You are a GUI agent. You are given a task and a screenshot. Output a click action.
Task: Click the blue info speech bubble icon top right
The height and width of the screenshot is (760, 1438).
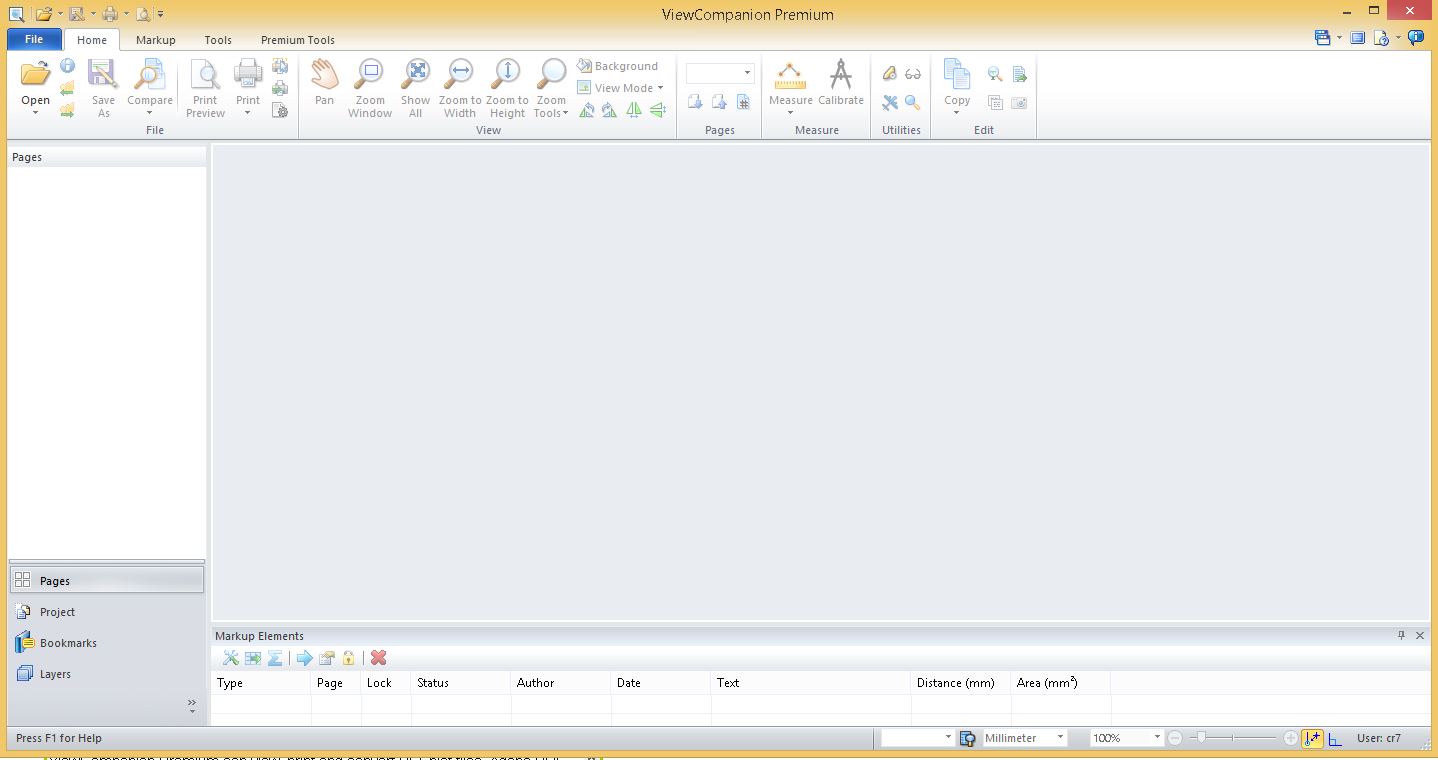(1416, 38)
